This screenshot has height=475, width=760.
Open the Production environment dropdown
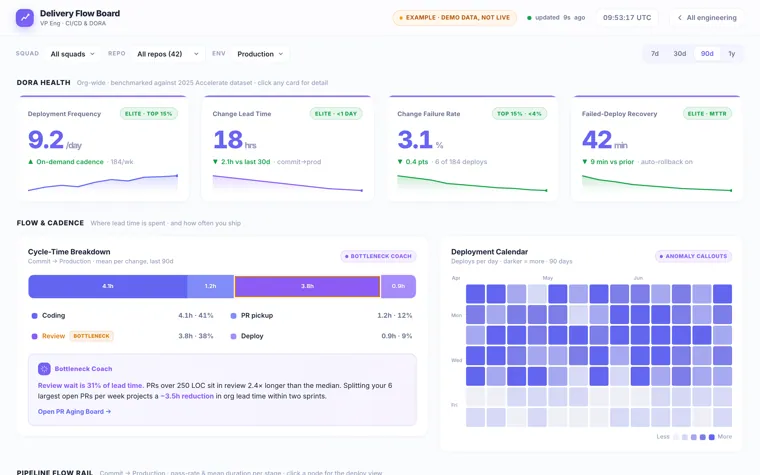coord(260,54)
